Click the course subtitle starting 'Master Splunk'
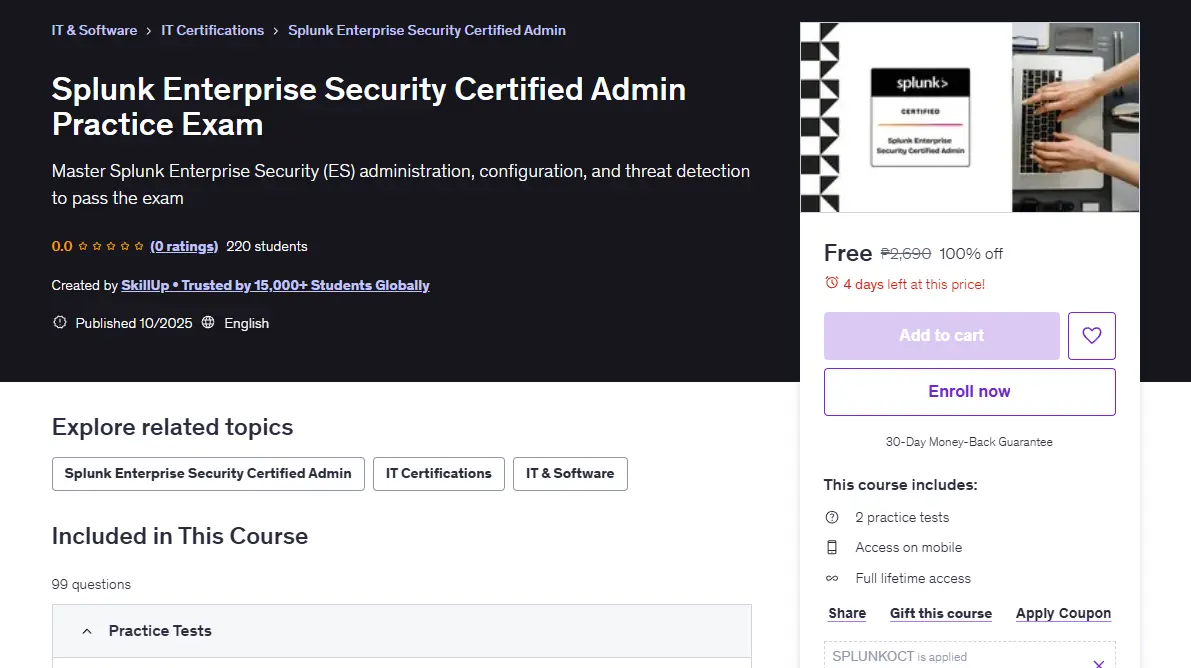 pyautogui.click(x=401, y=185)
